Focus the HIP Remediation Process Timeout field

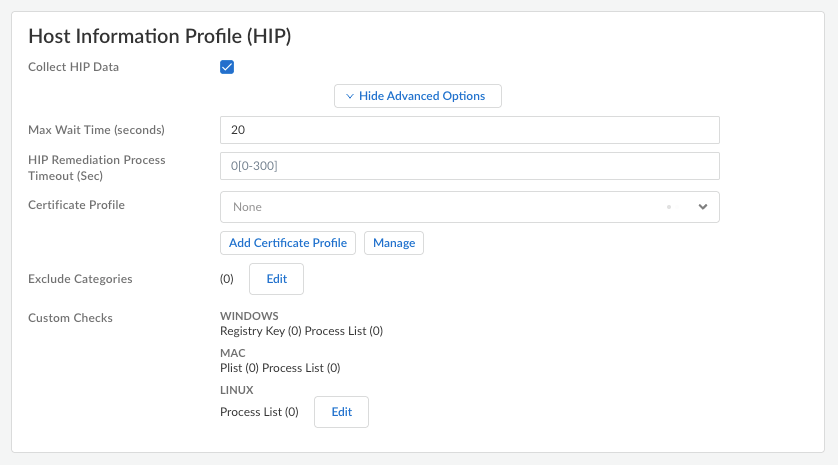[469, 166]
